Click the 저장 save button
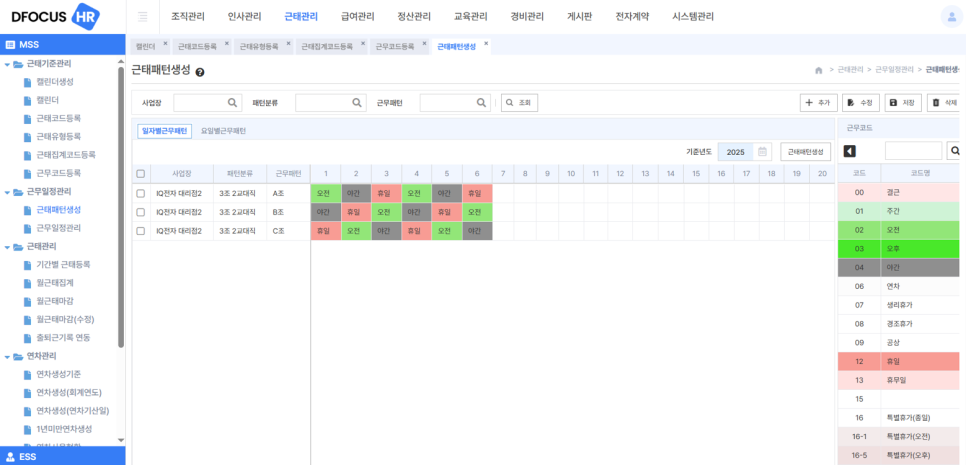 (x=903, y=103)
